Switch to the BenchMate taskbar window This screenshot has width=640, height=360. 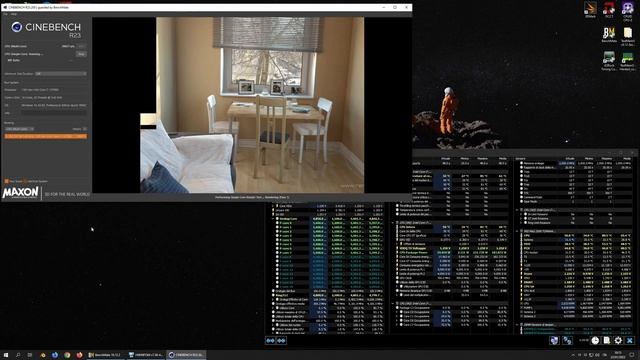tap(105, 355)
